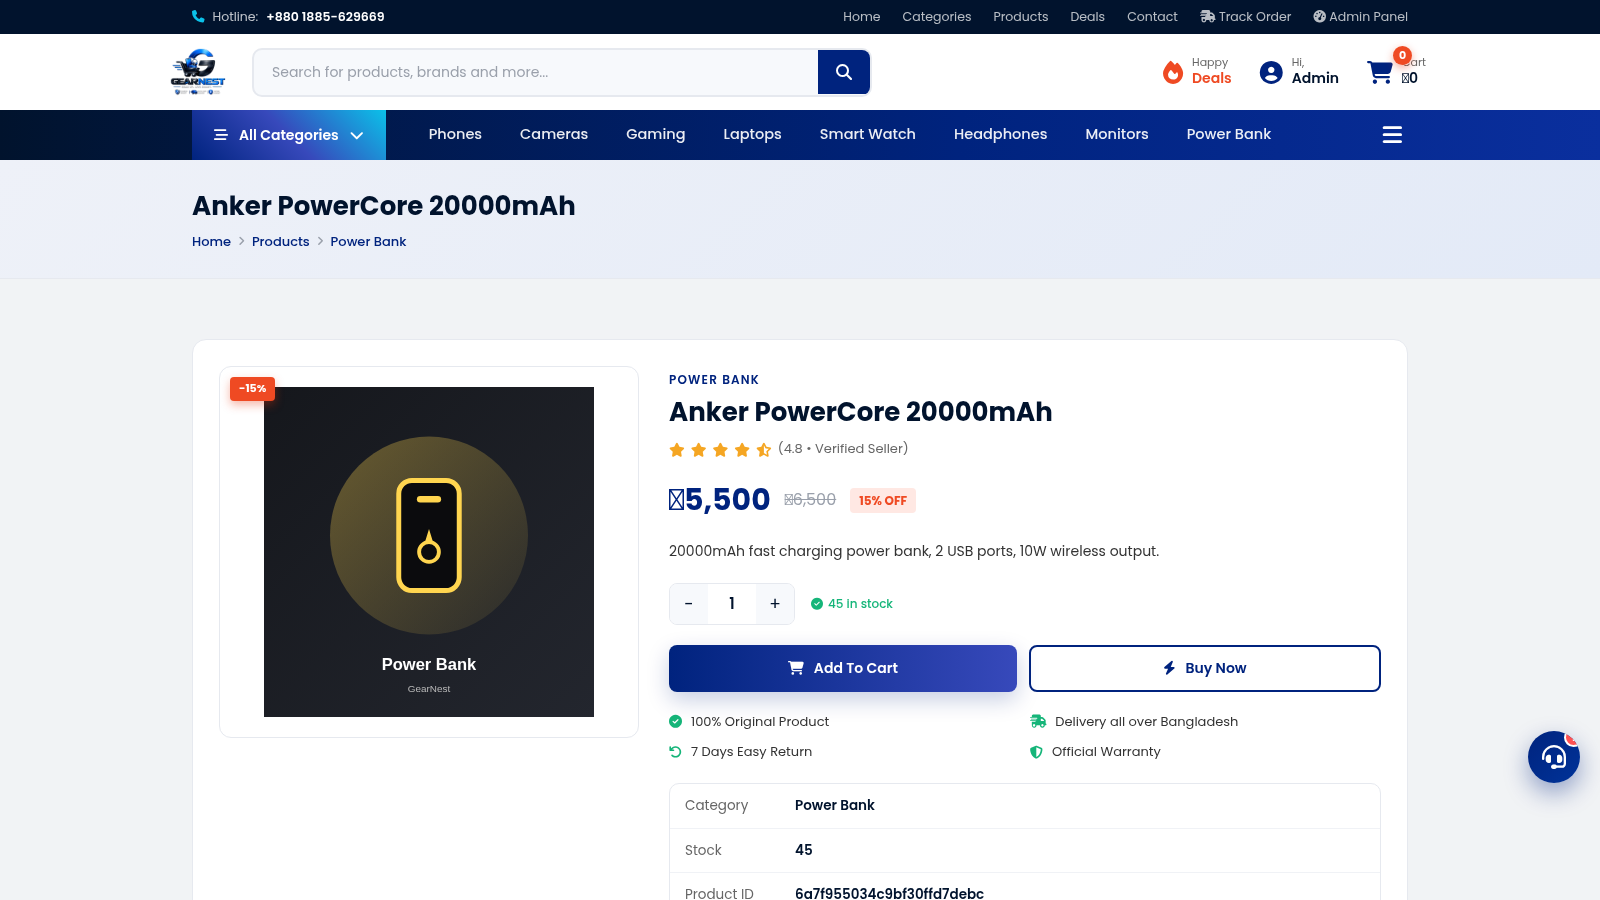Open the hamburger menu in navigation bar
The width and height of the screenshot is (1600, 900).
(x=1392, y=135)
